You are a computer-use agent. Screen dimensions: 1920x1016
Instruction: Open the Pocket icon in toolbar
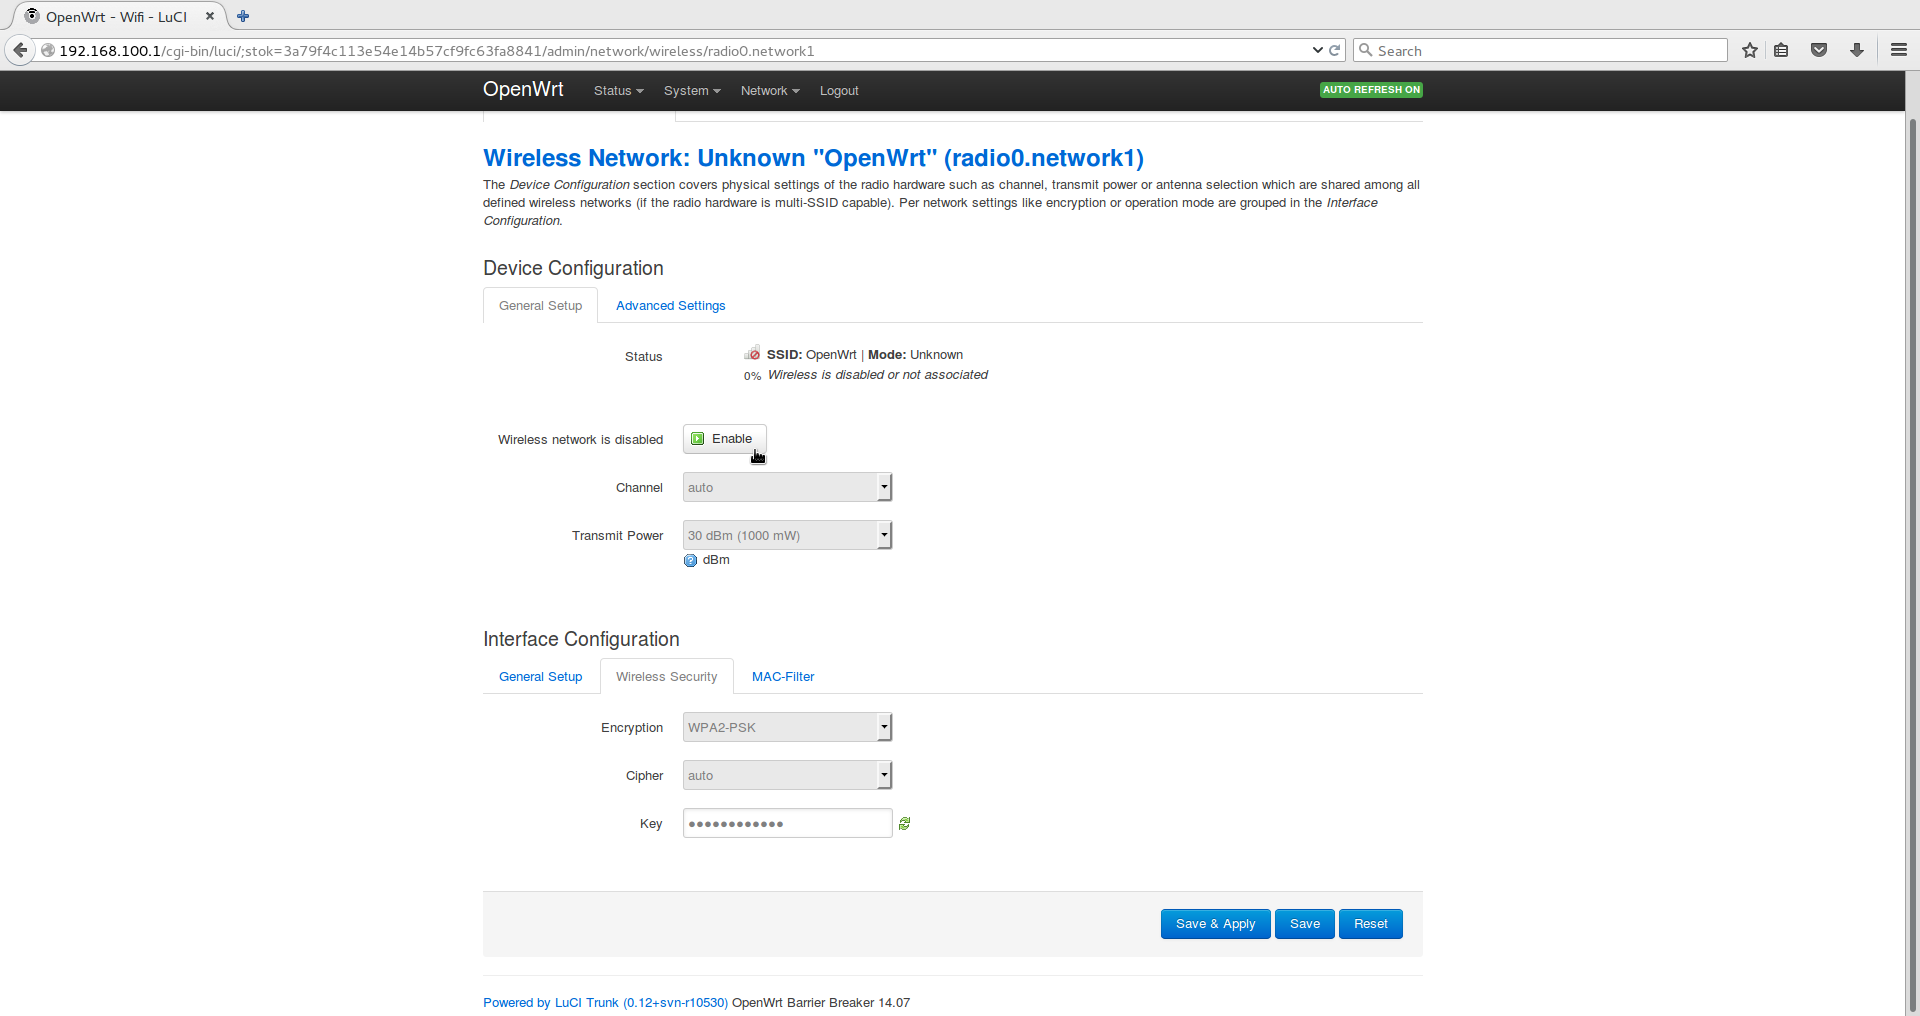(1819, 50)
